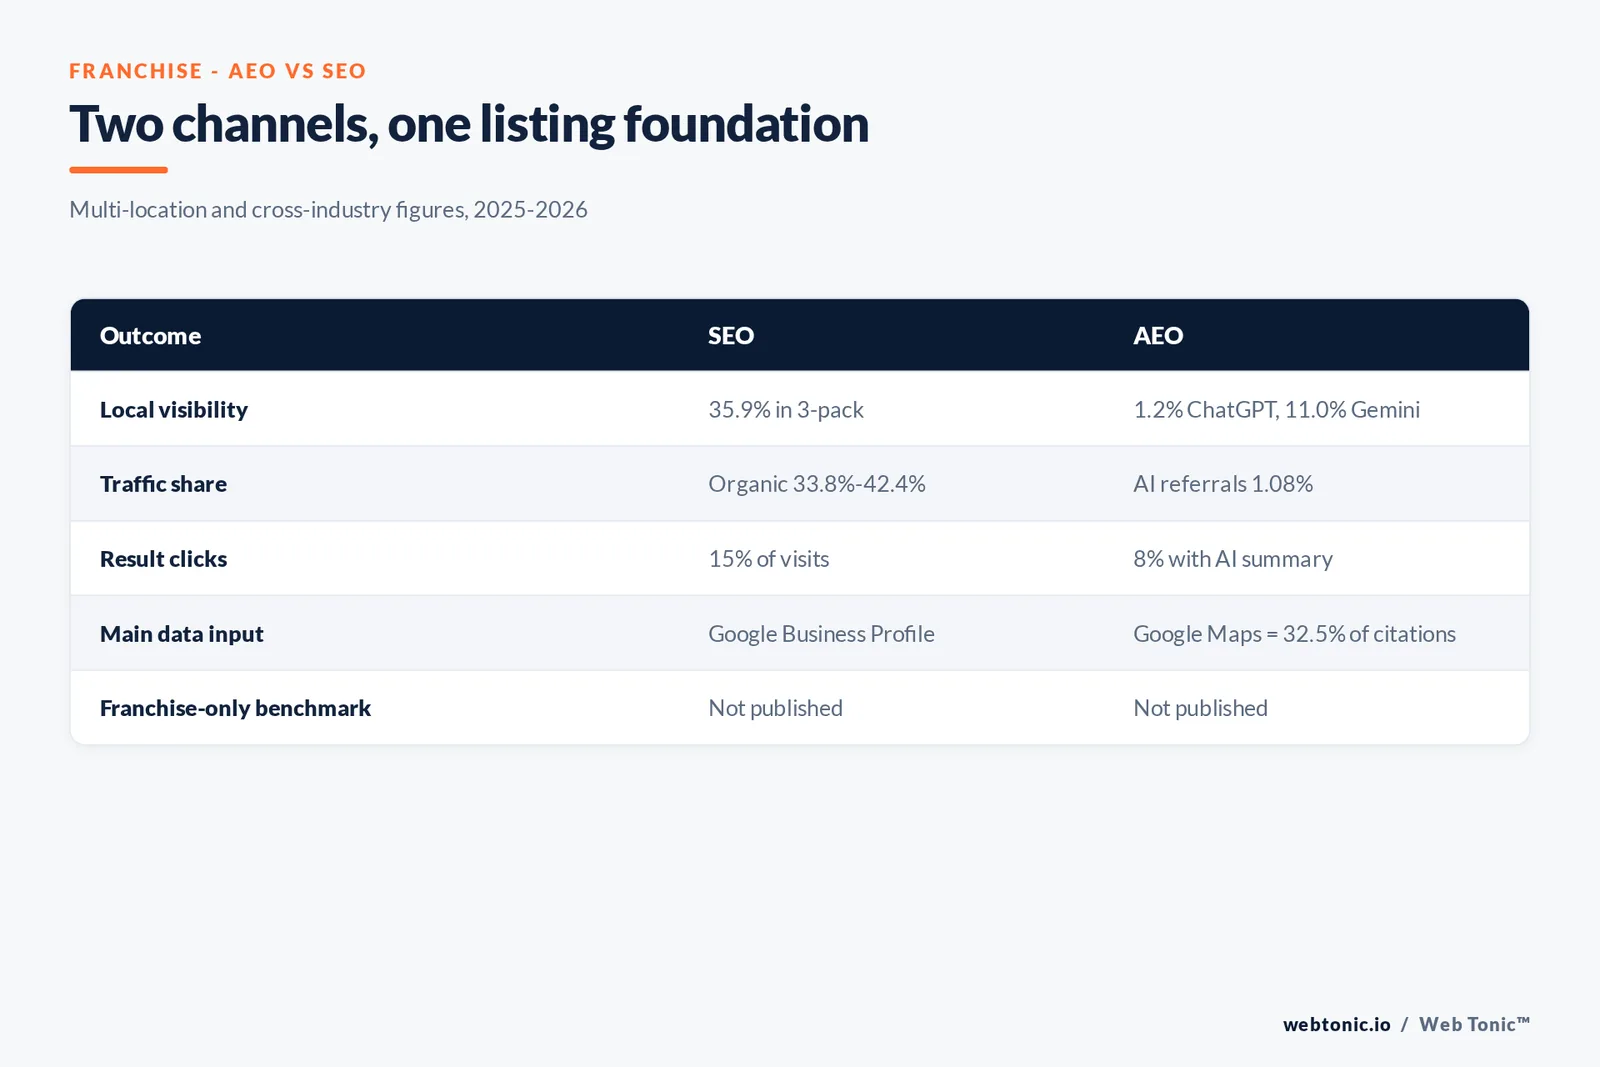Click the 'AEO' column header
Screen dimensions: 1600x1067
(x=1158, y=336)
